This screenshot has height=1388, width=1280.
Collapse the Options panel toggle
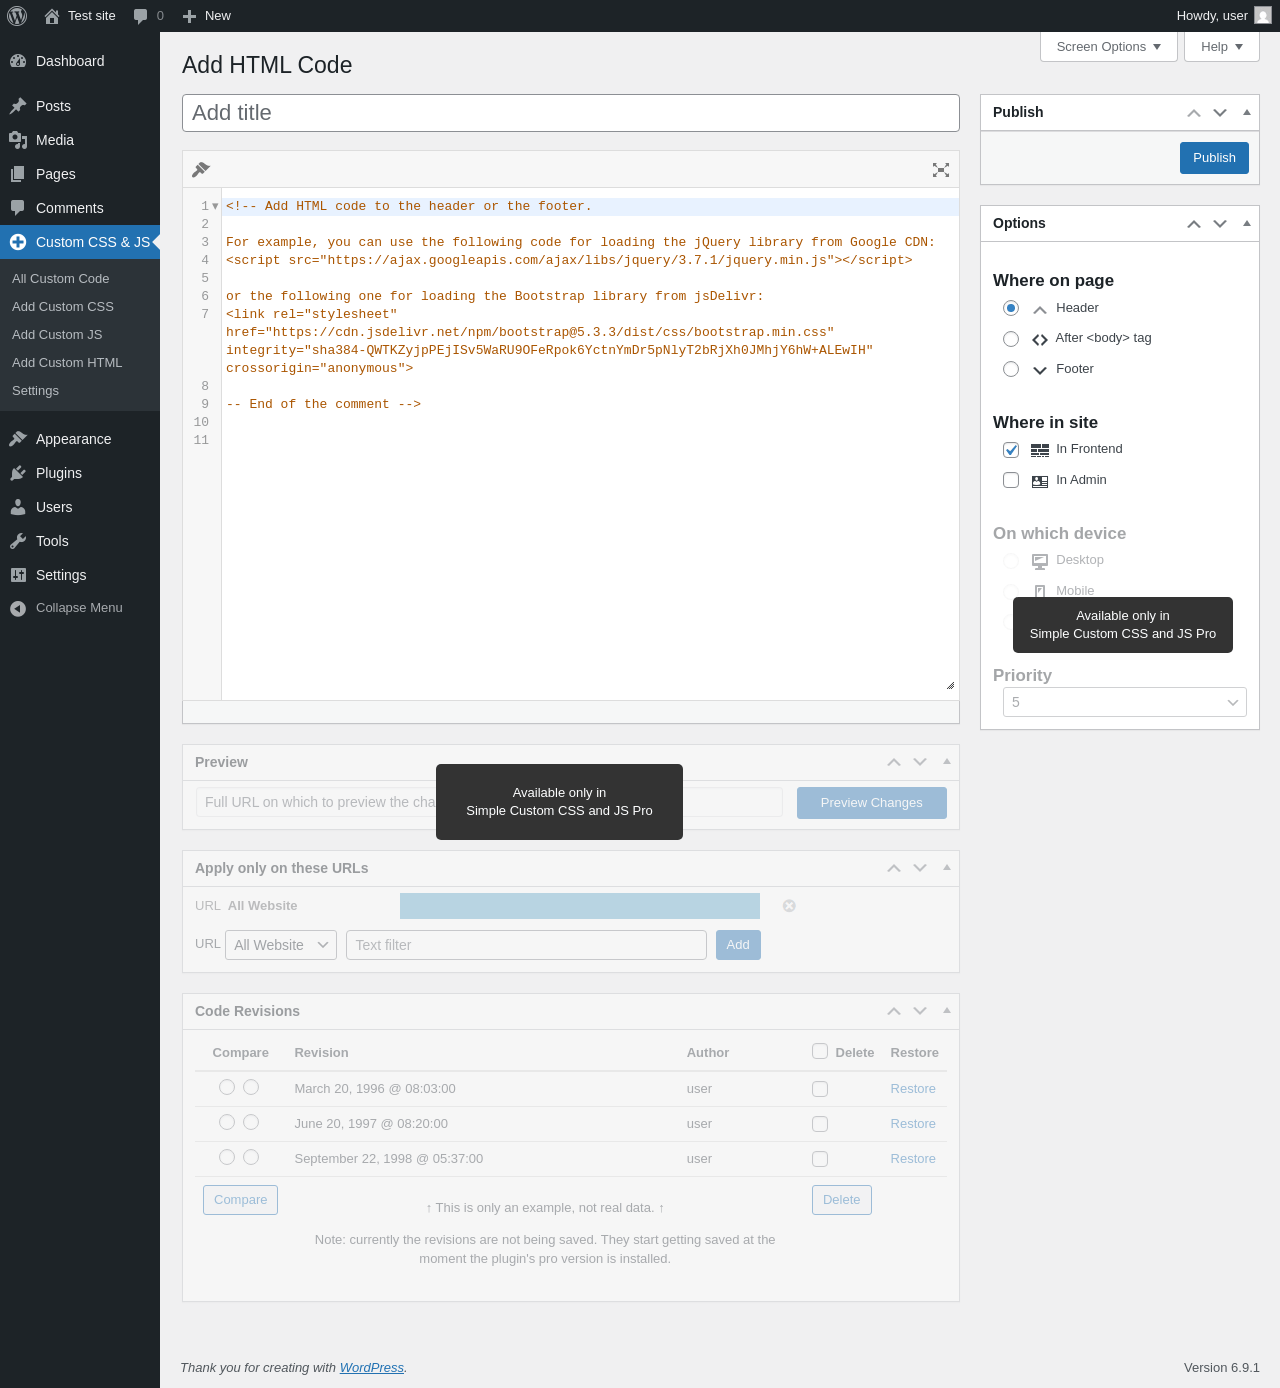[x=1247, y=223]
